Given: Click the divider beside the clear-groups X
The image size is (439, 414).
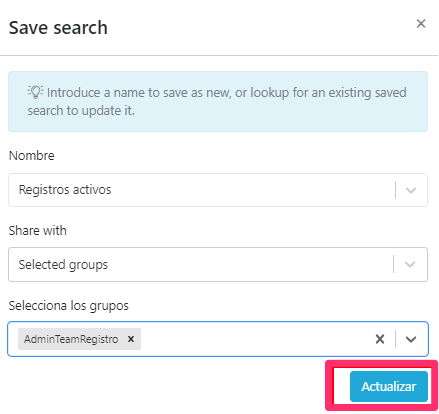Looking at the screenshot, I should pyautogui.click(x=395, y=339).
